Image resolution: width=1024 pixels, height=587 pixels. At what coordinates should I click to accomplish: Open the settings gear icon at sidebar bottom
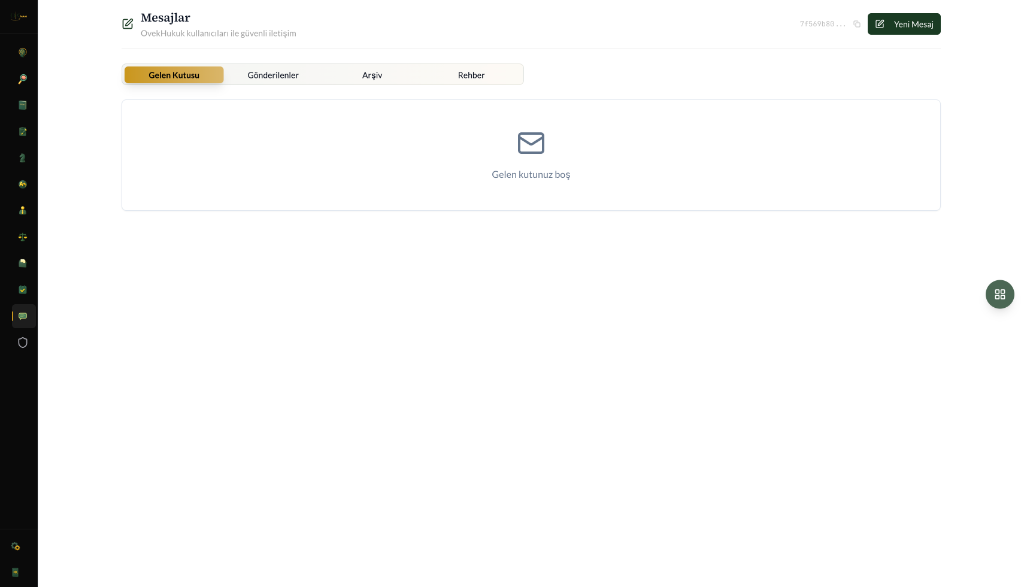click(x=16, y=547)
